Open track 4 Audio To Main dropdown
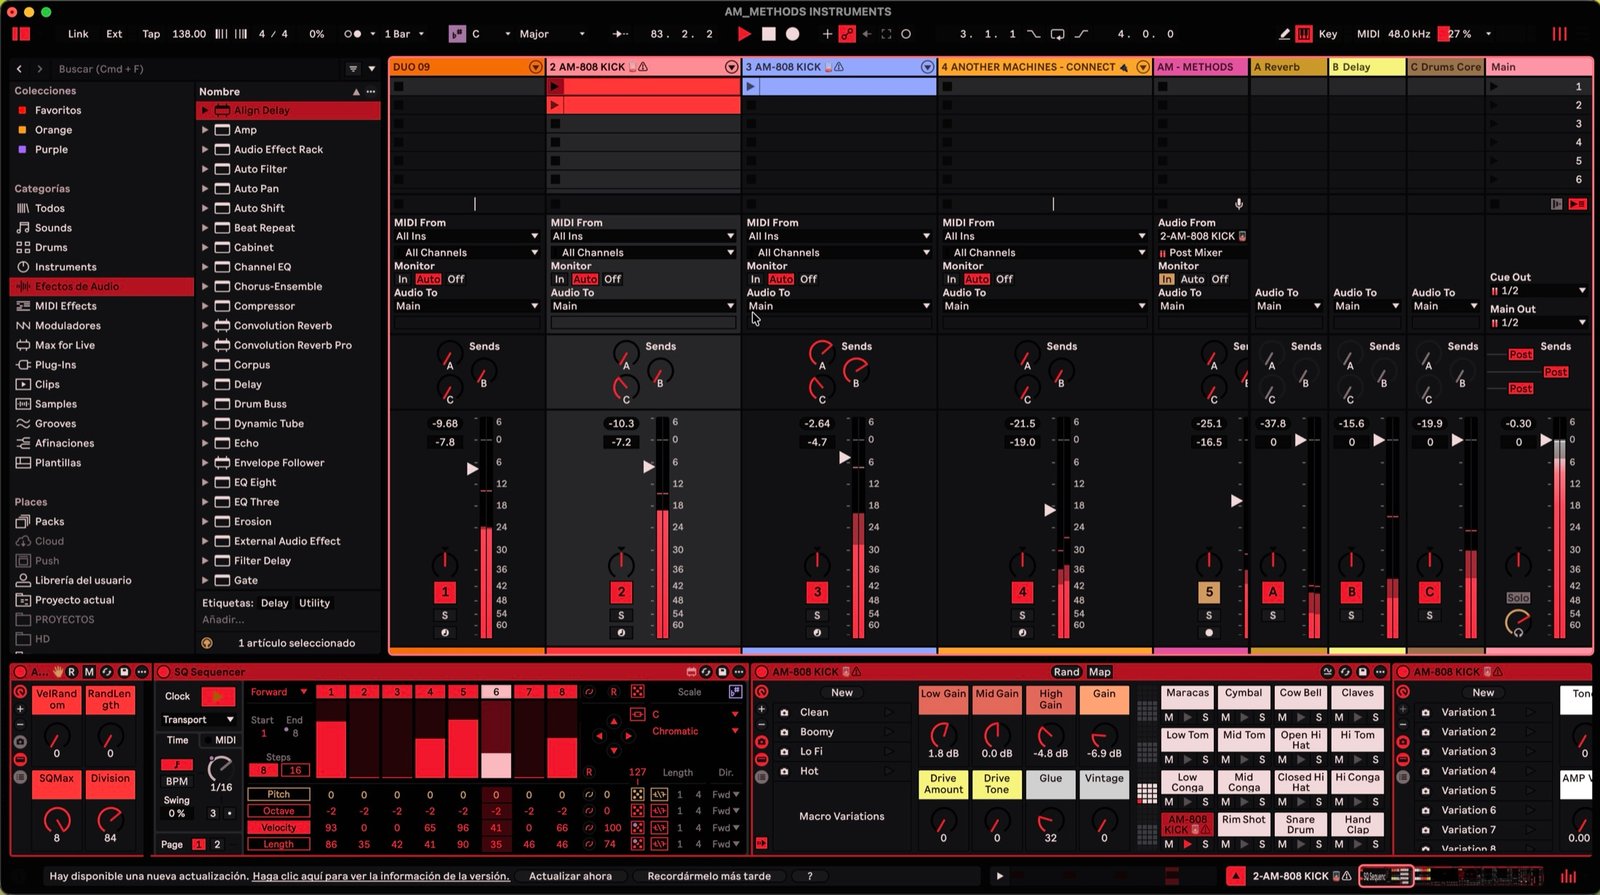1600x895 pixels. click(x=1043, y=306)
